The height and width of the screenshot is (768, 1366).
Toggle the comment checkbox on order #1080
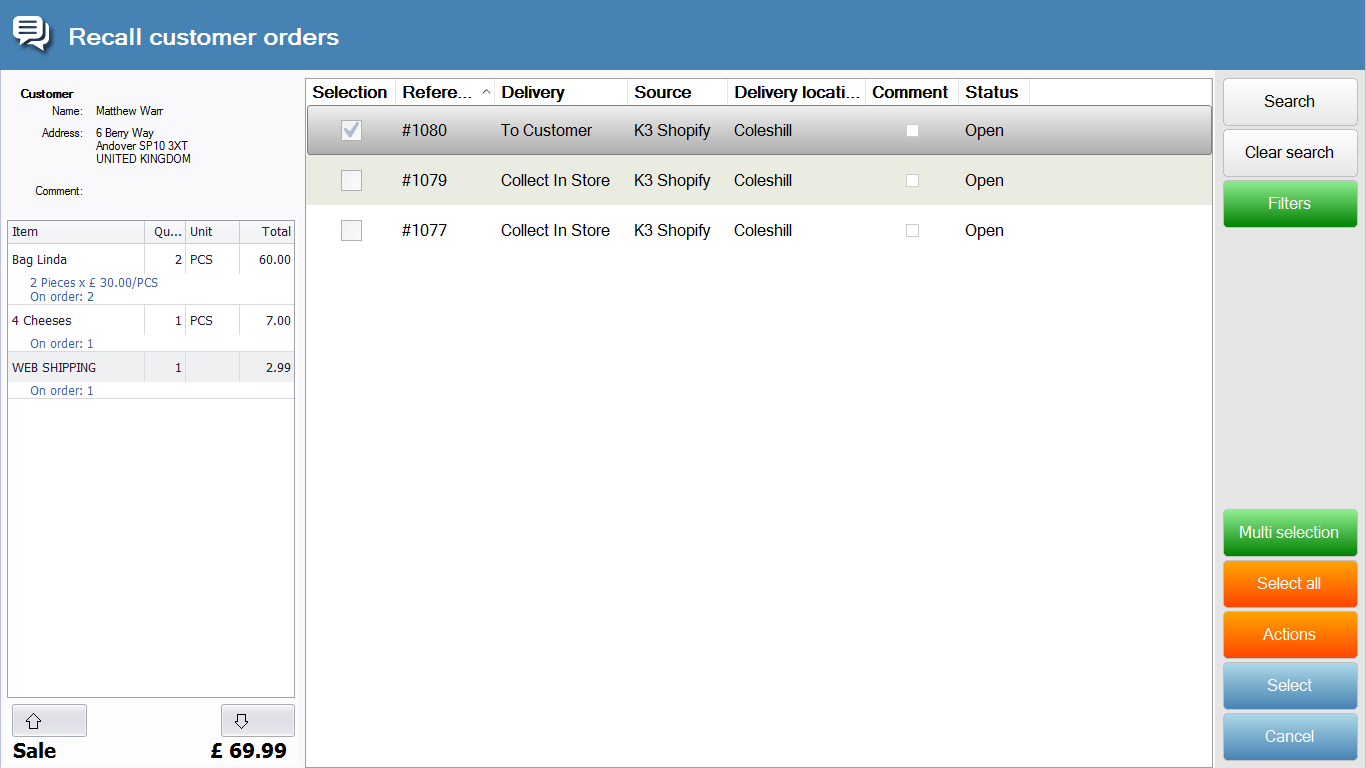912,131
